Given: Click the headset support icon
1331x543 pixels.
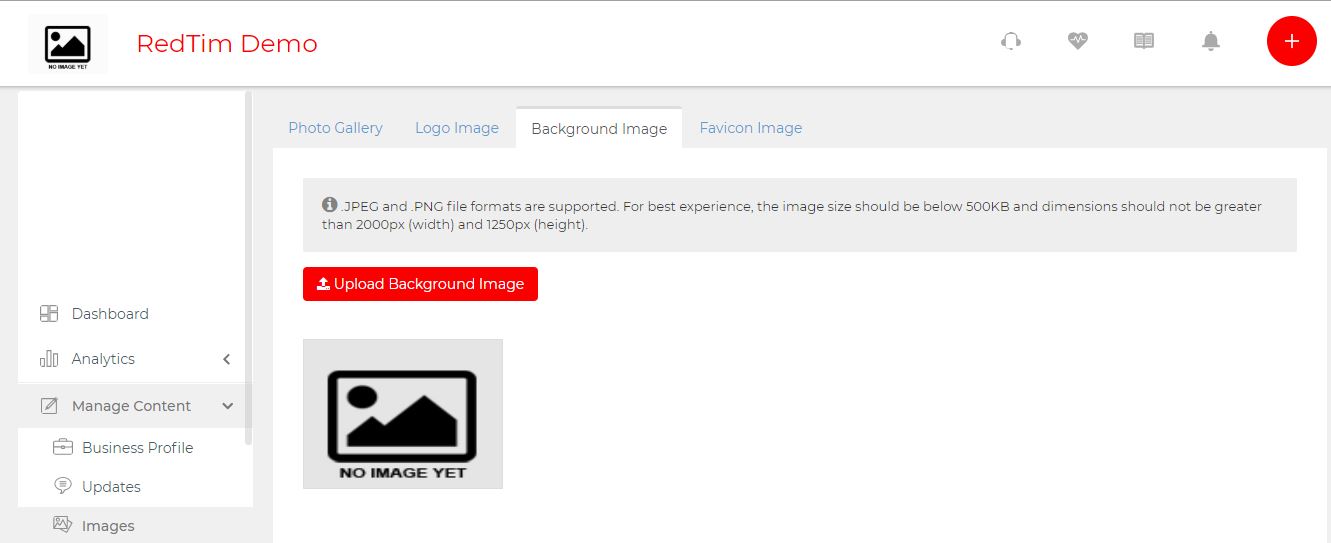Looking at the screenshot, I should point(1011,41).
